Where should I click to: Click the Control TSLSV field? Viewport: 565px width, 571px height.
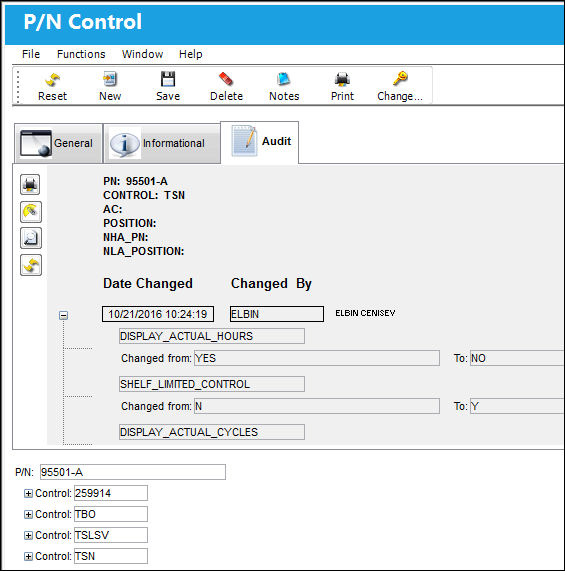pyautogui.click(x=111, y=535)
